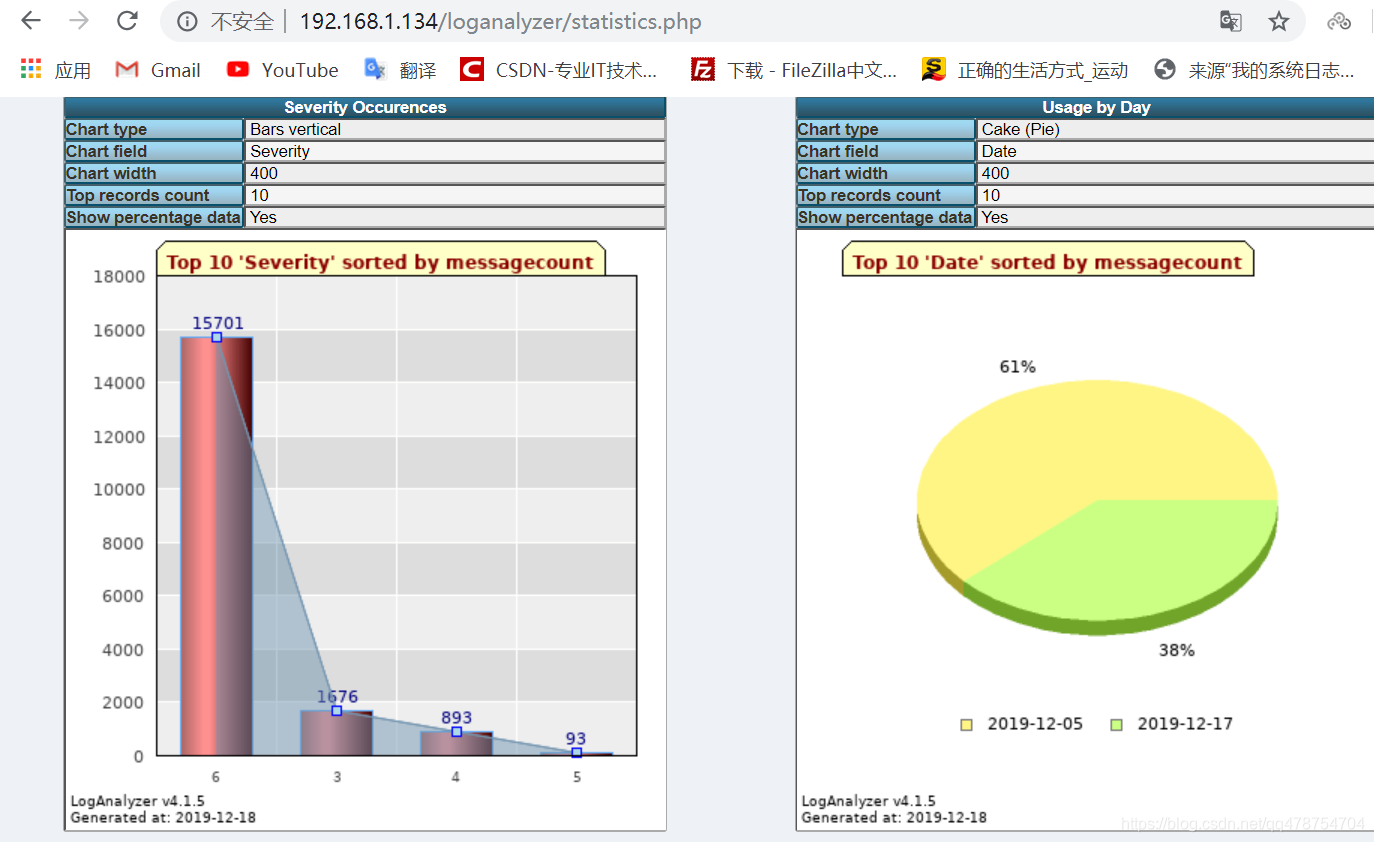
Task: Open the 正确的生活方式_运动 bookmark
Action: pos(1025,69)
